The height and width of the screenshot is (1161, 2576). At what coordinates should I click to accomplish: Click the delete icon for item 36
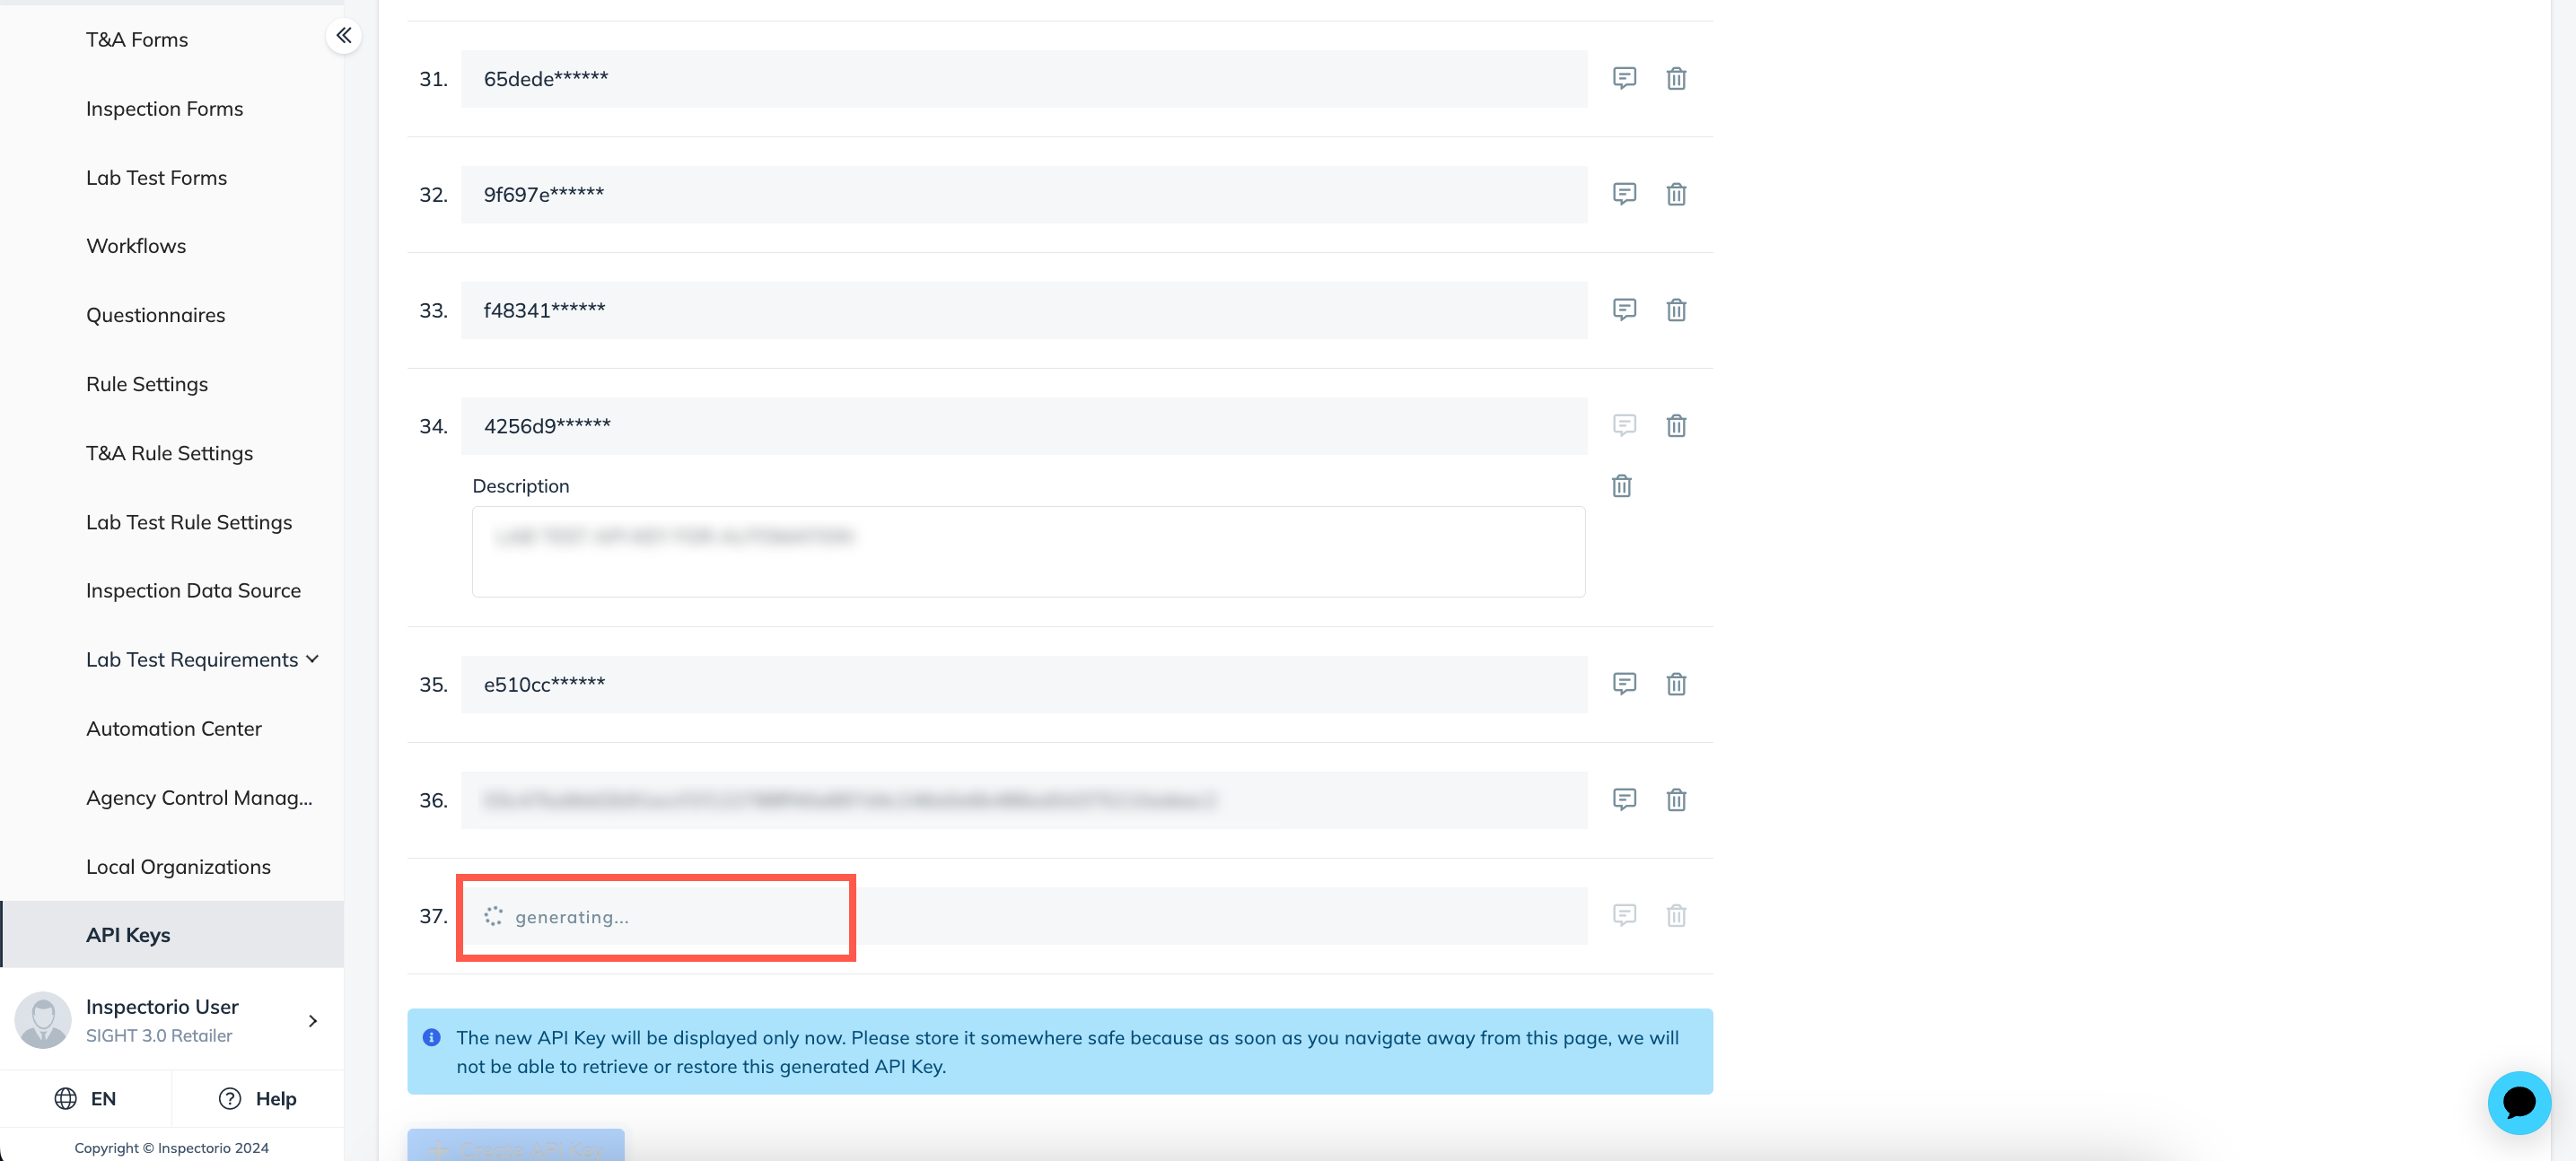1676,799
